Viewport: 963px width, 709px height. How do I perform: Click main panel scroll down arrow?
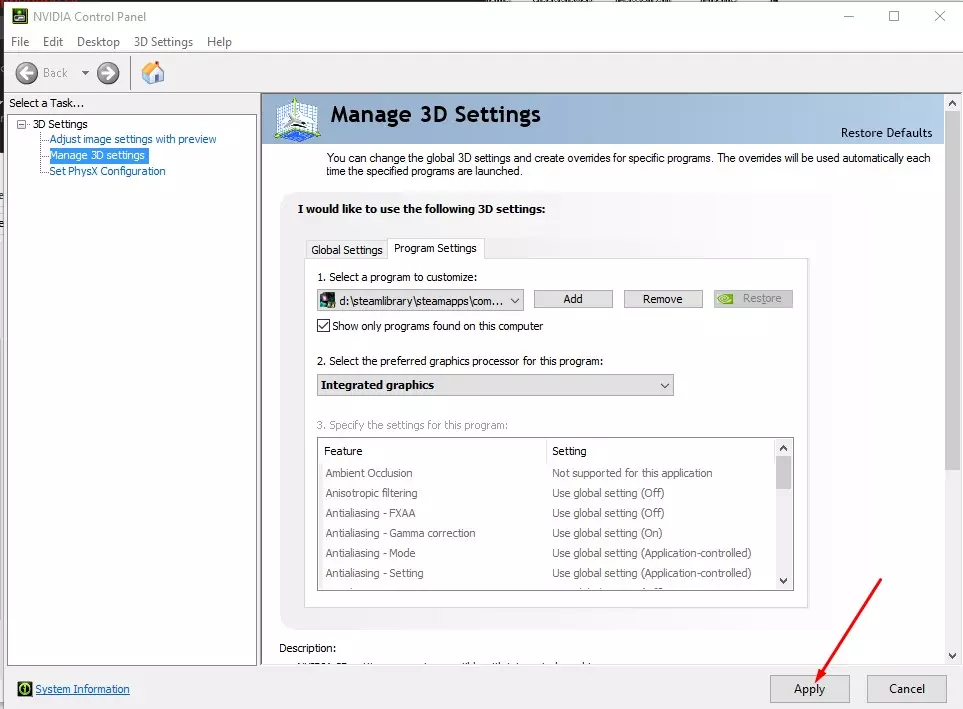(952, 656)
